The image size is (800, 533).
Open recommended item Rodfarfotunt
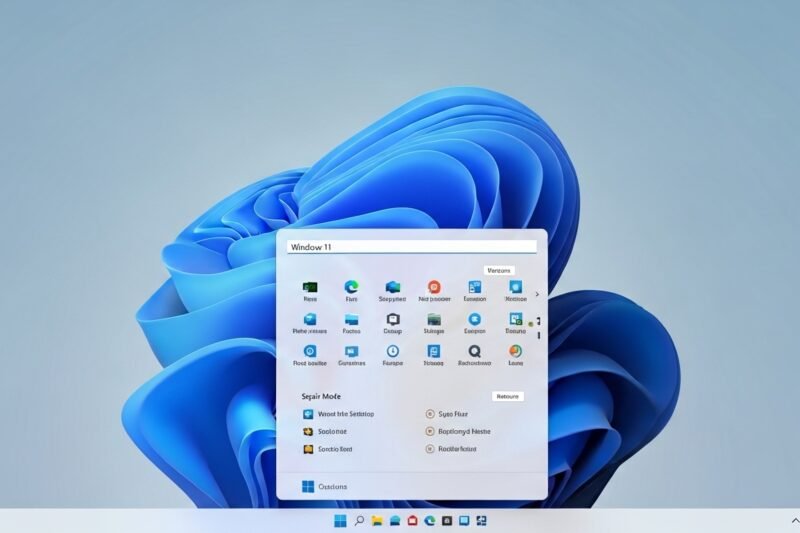(451, 449)
